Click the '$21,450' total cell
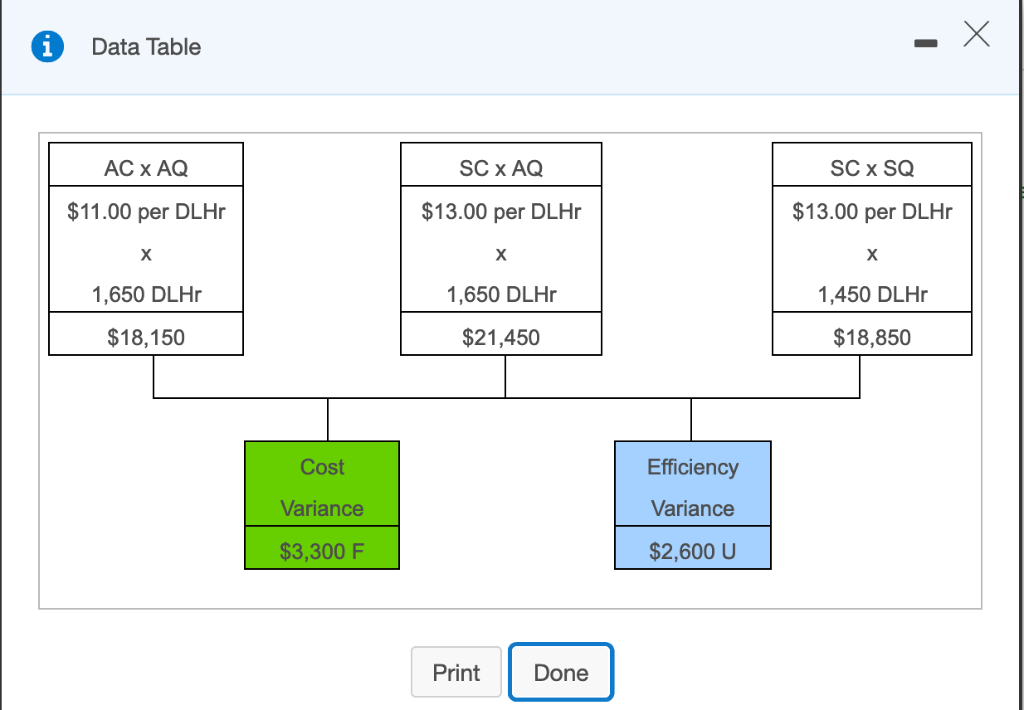Image resolution: width=1024 pixels, height=710 pixels. (501, 334)
